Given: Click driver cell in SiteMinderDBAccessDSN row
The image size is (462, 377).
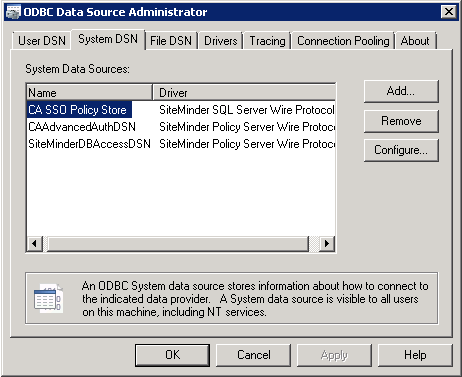Looking at the screenshot, I should (247, 144).
